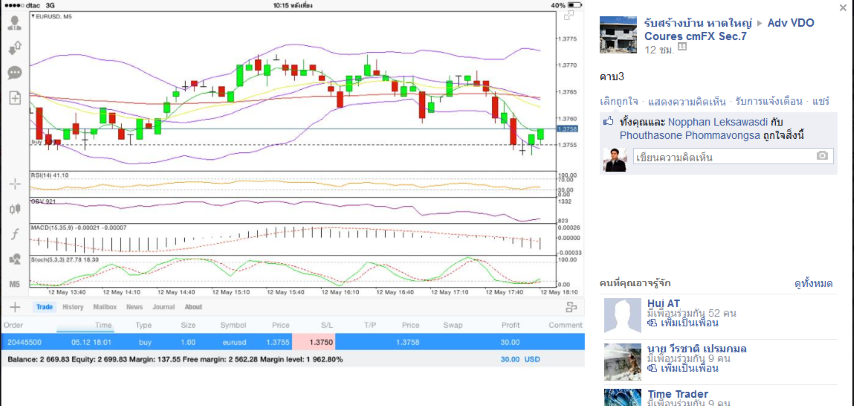
Task: Click the privacy icon next to 12 ชม.
Action: (682, 47)
